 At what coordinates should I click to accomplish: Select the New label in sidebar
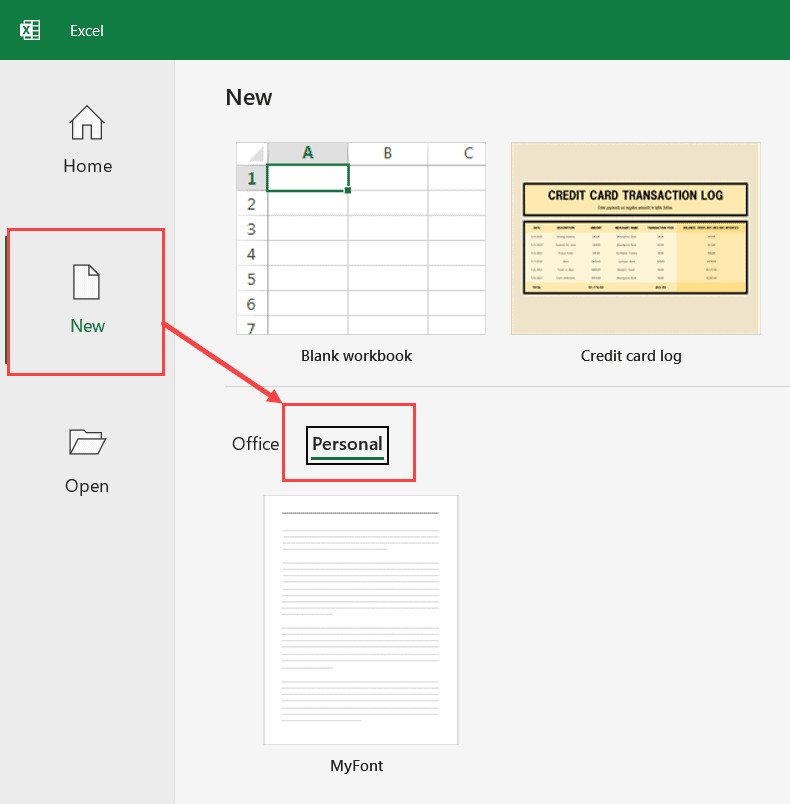pos(87,326)
